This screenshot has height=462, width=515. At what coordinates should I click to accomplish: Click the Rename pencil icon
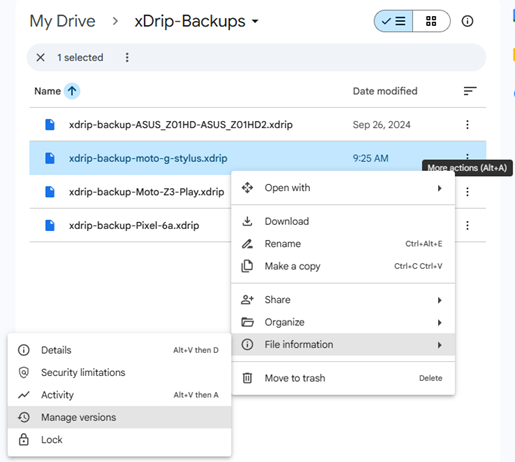pyautogui.click(x=247, y=244)
